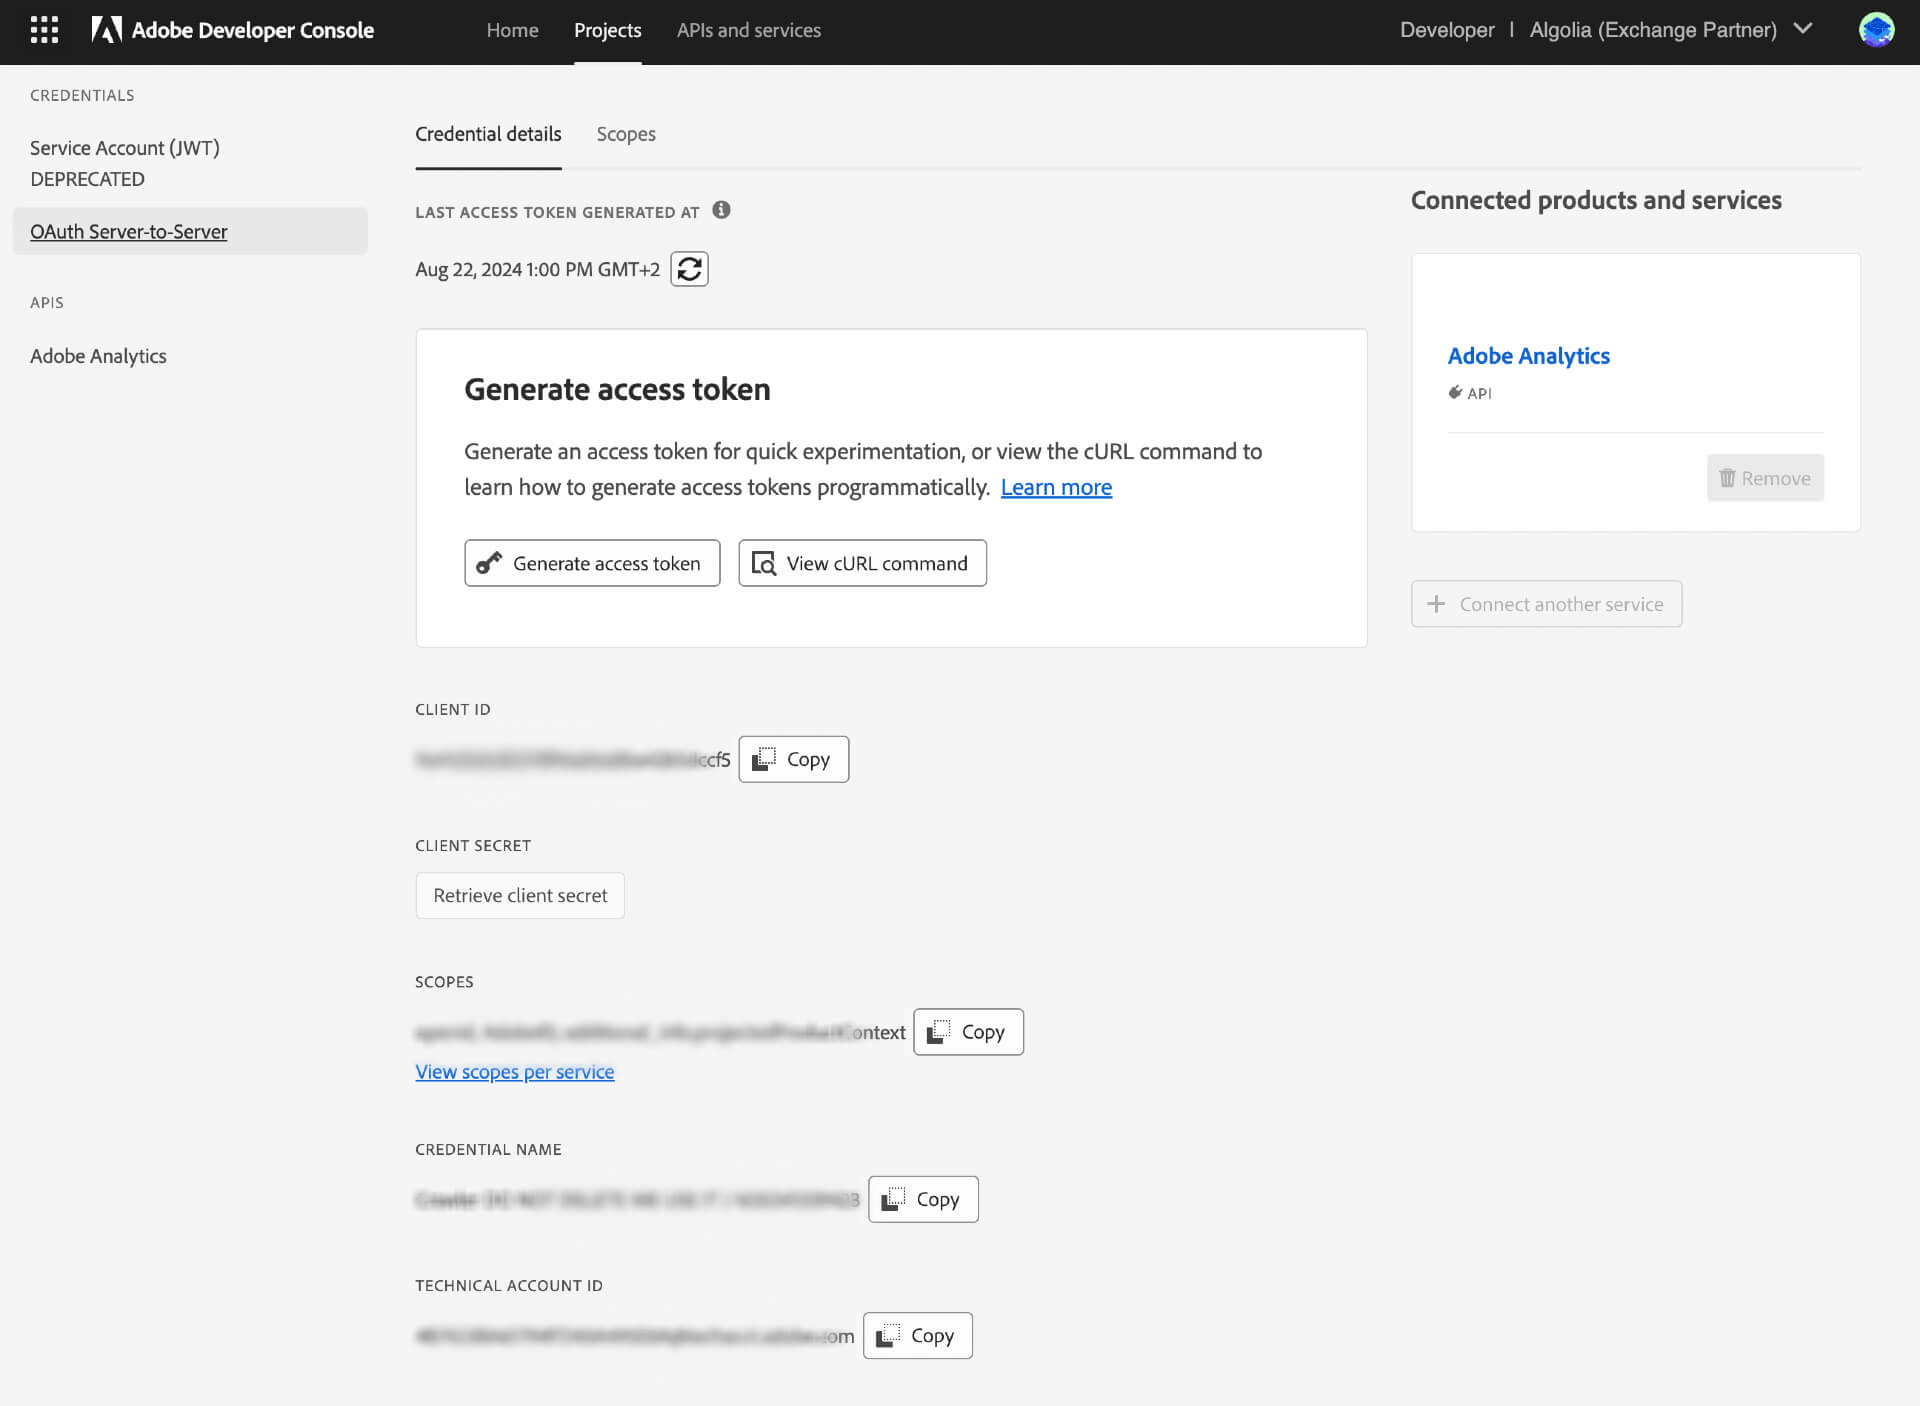Click Retrieve client secret
Image resolution: width=1920 pixels, height=1406 pixels.
(x=519, y=895)
